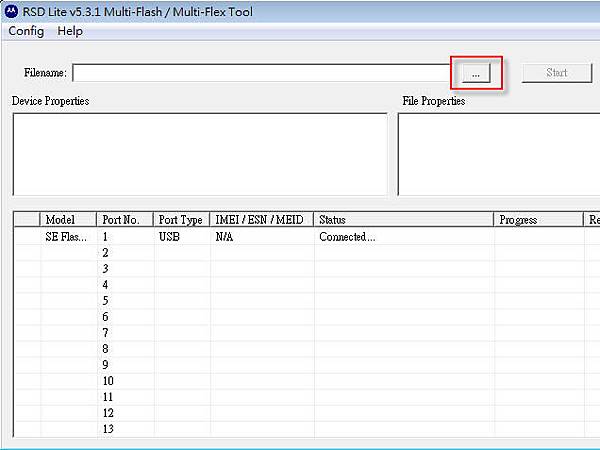
Task: Click the Progress column header
Action: 538,220
